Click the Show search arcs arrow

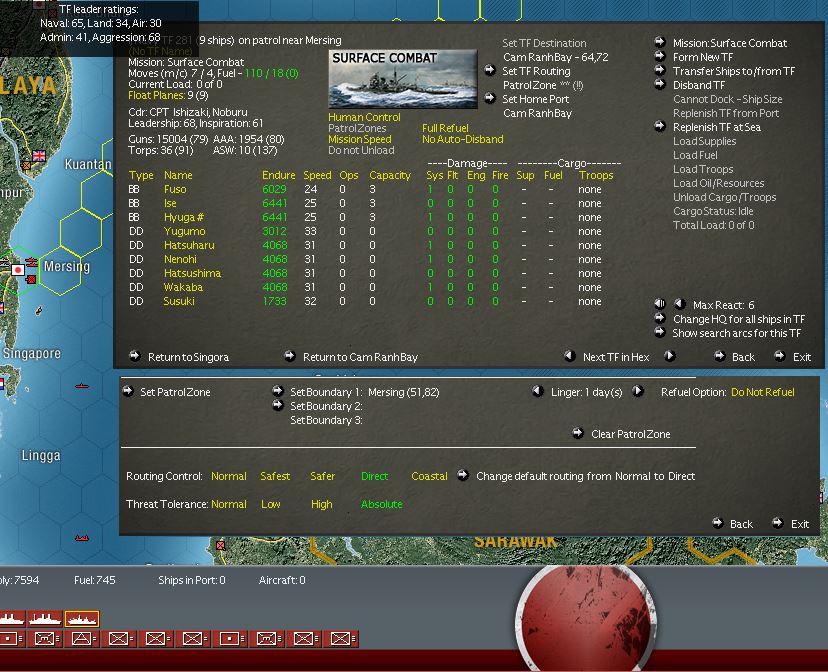tap(660, 332)
